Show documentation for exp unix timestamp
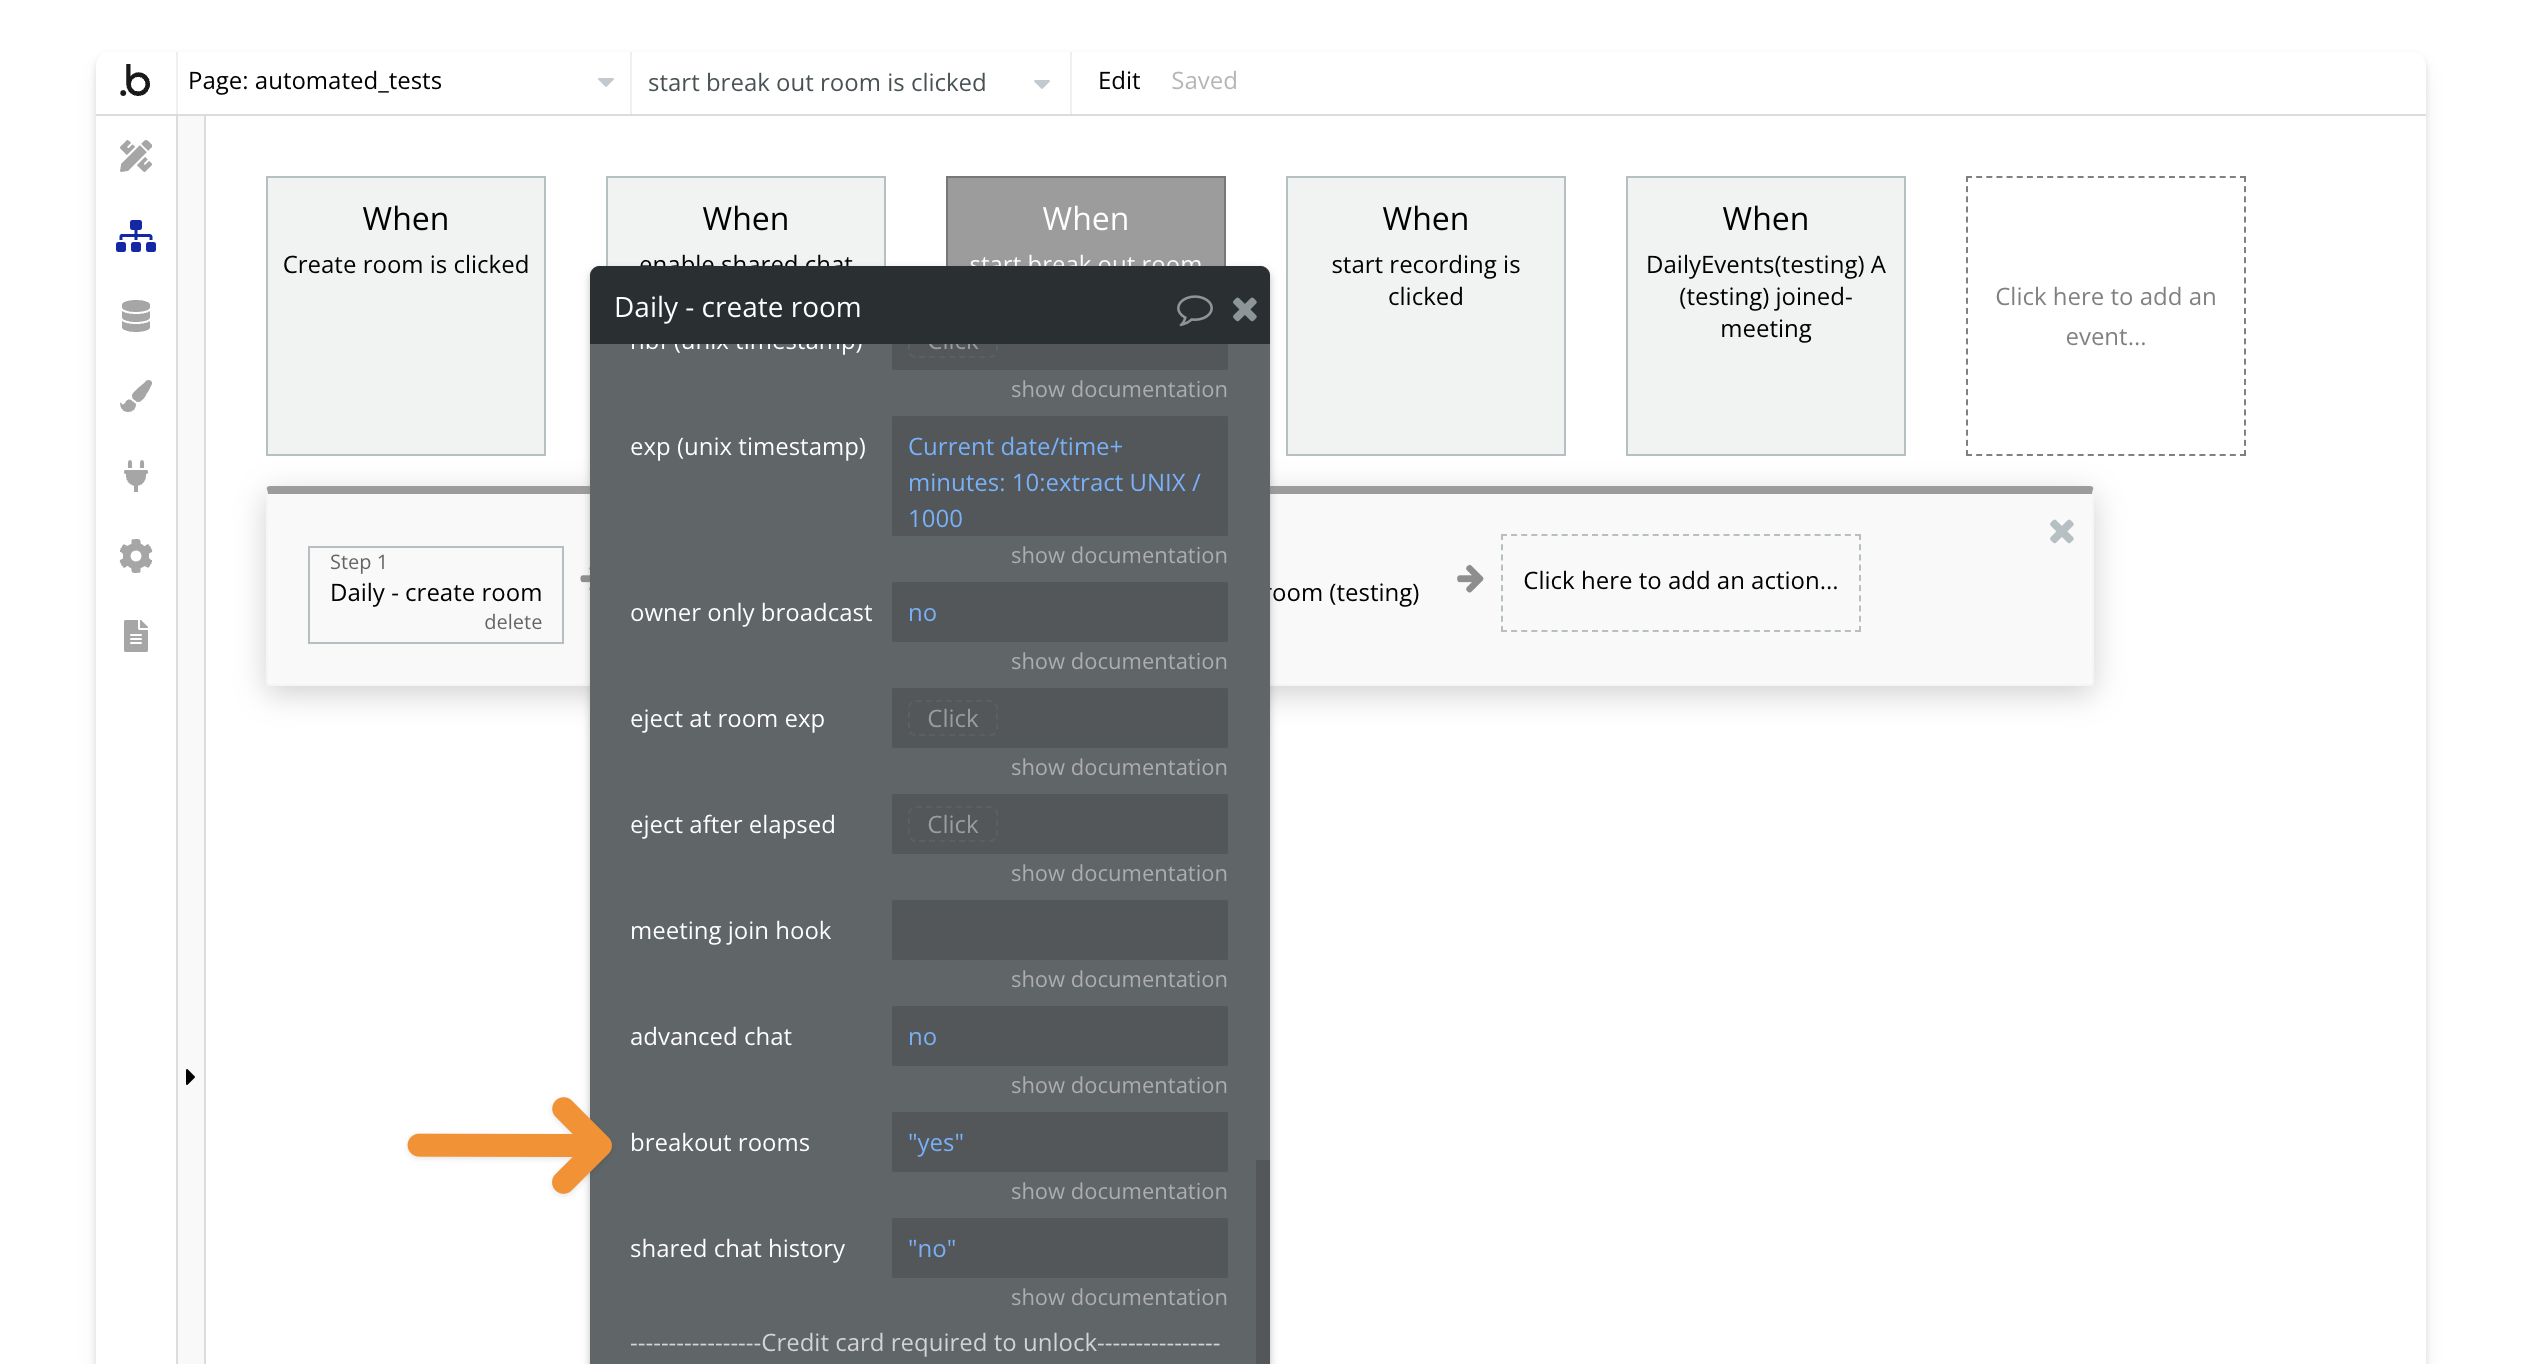The image size is (2522, 1364). pyautogui.click(x=1118, y=556)
